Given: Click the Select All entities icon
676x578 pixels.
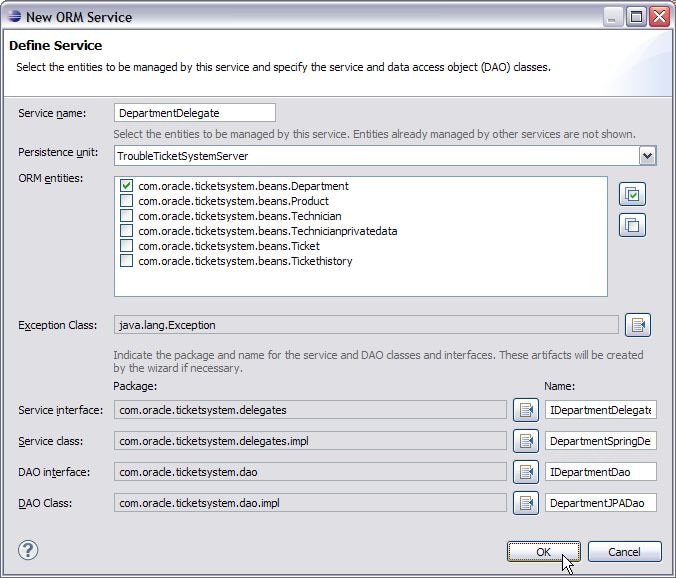Looking at the screenshot, I should point(632,194).
